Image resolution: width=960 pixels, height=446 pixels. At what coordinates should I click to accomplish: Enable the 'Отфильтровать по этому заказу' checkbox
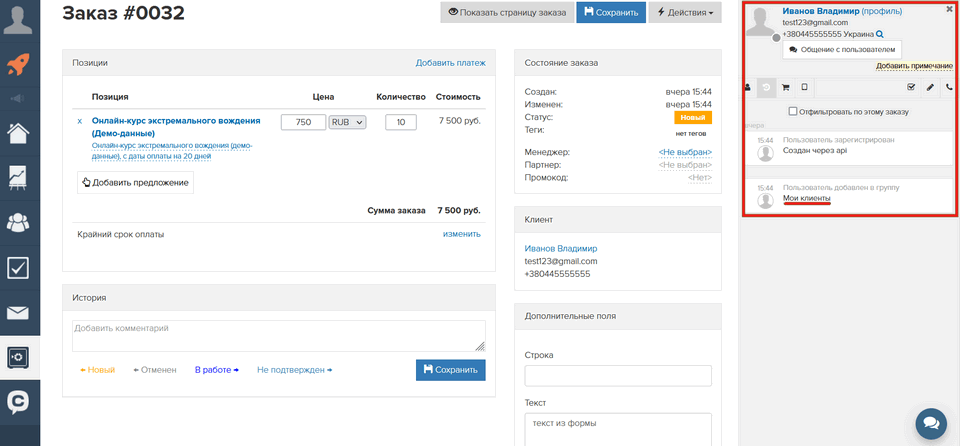(793, 111)
